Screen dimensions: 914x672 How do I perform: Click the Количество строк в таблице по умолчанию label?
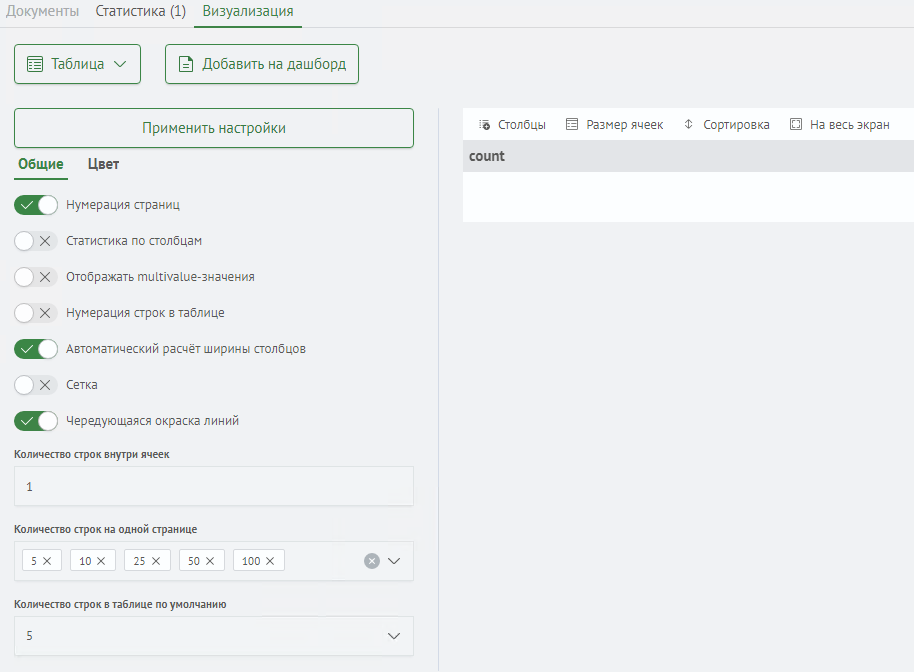coord(120,604)
